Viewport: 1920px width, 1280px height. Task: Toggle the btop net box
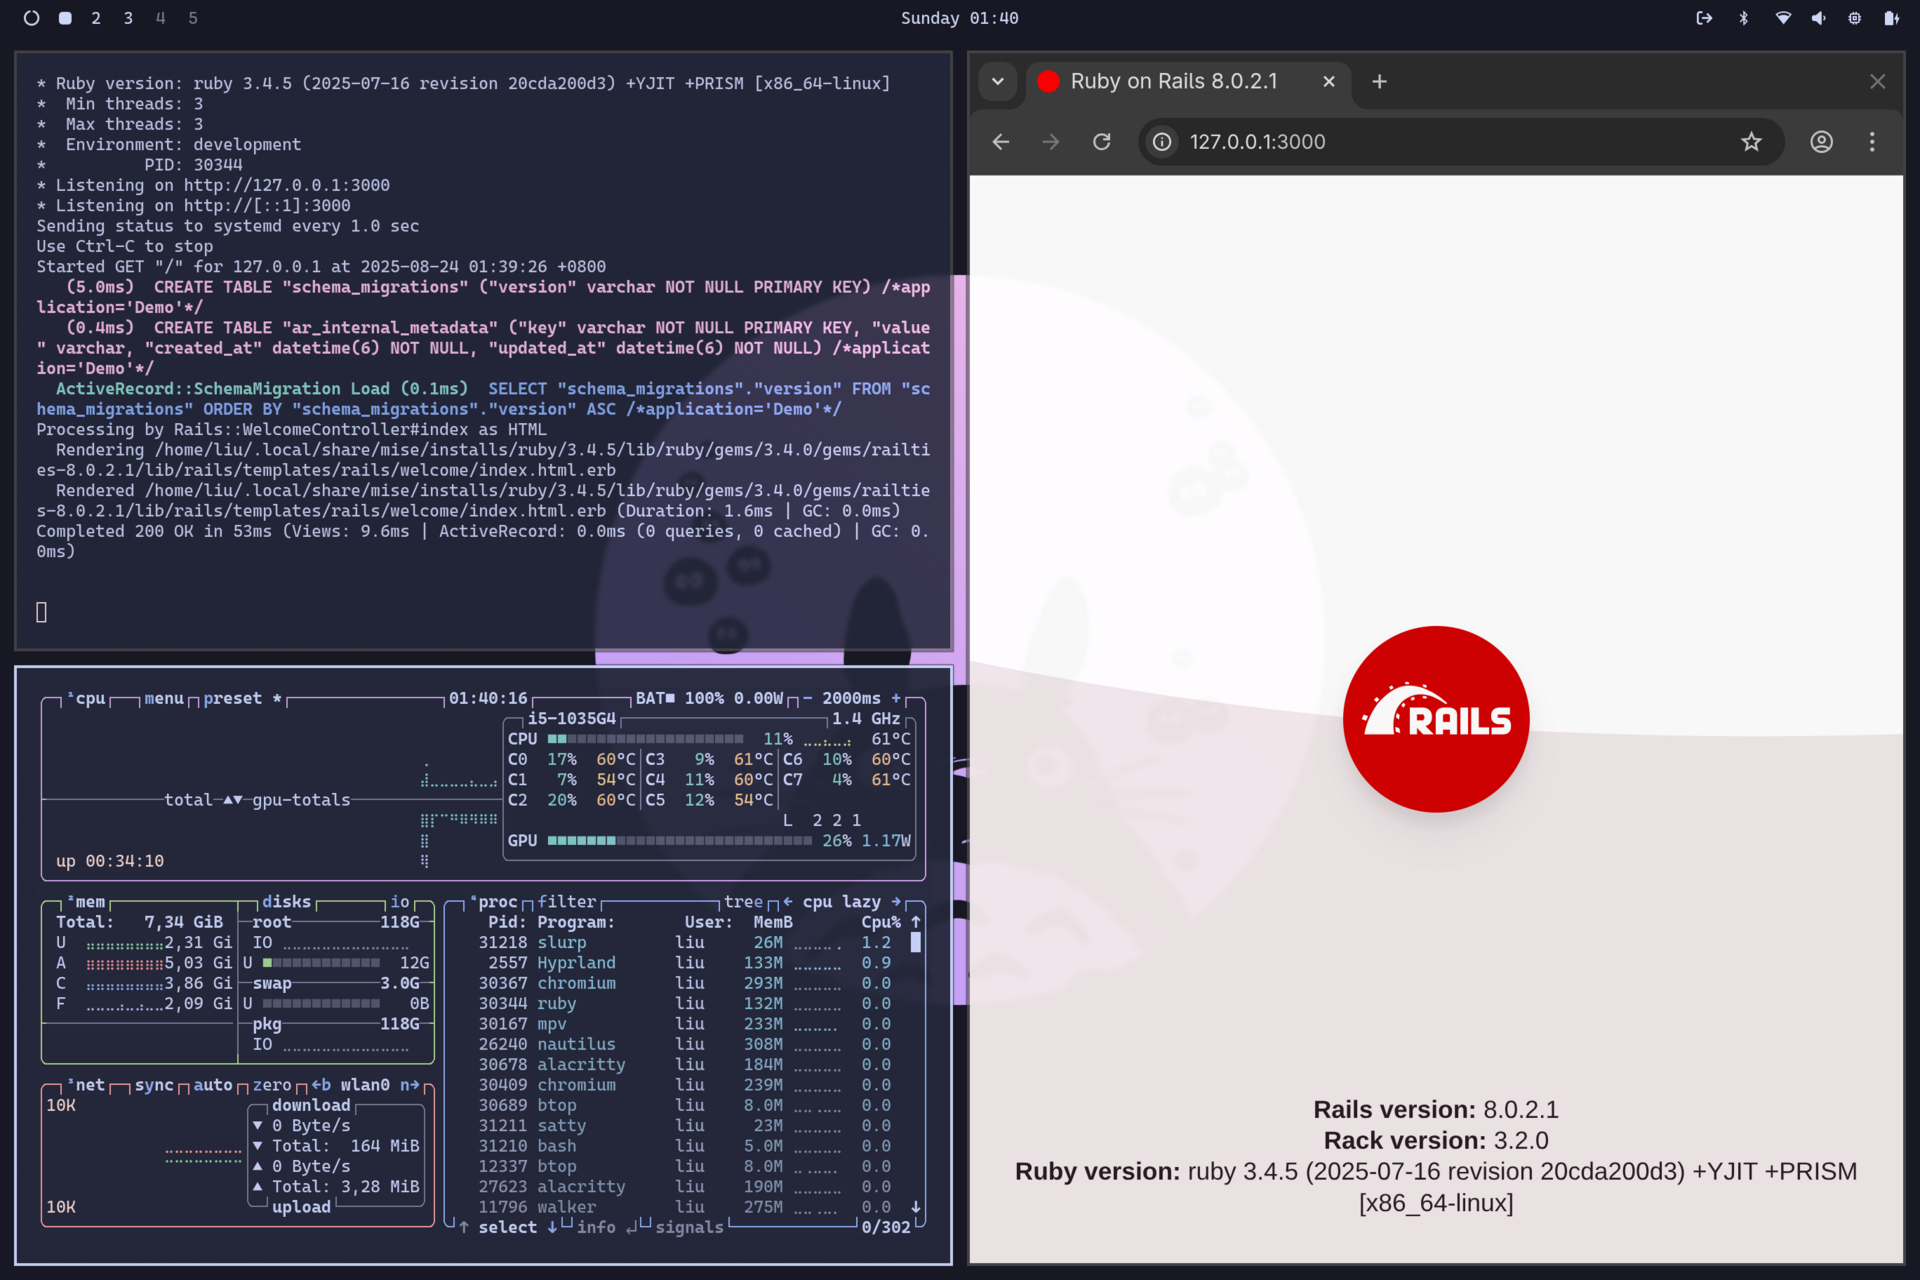87,1085
